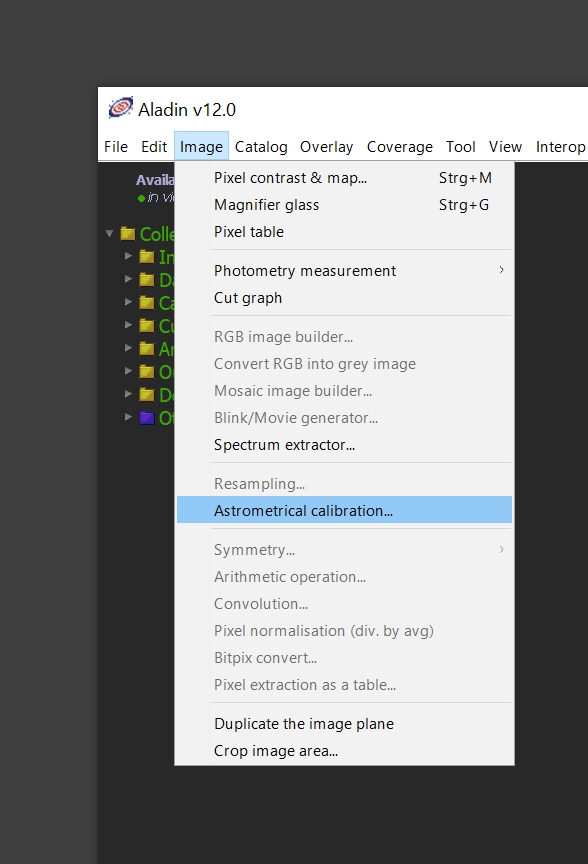
Task: Collapse the top-level Collections tree arrow
Action: (110, 234)
